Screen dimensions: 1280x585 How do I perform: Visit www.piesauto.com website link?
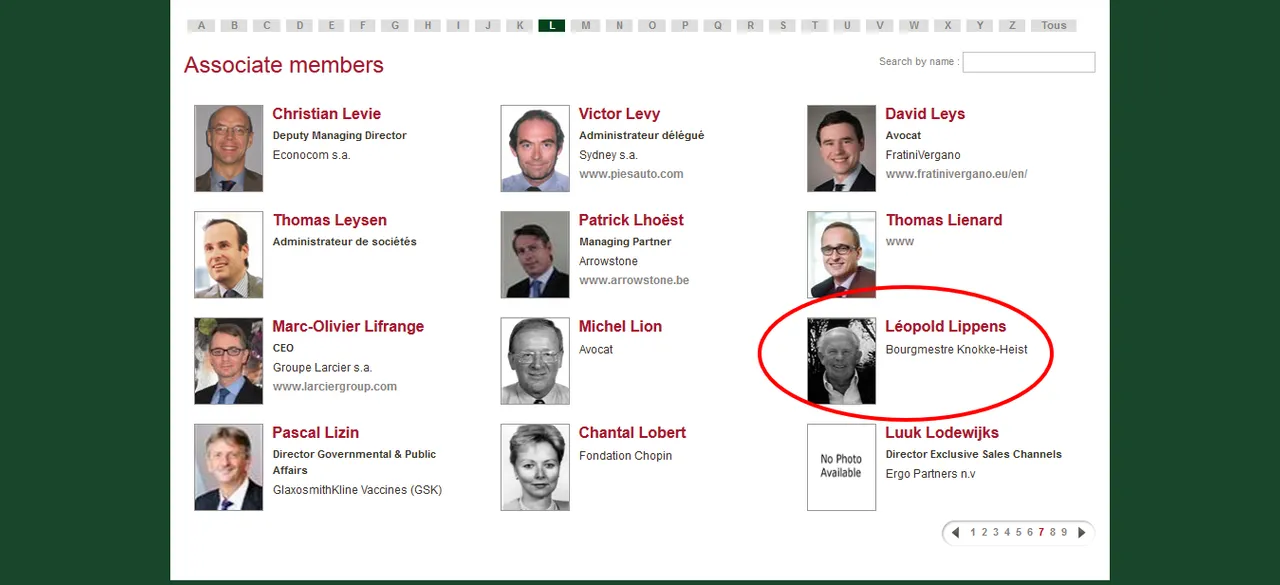coord(631,174)
